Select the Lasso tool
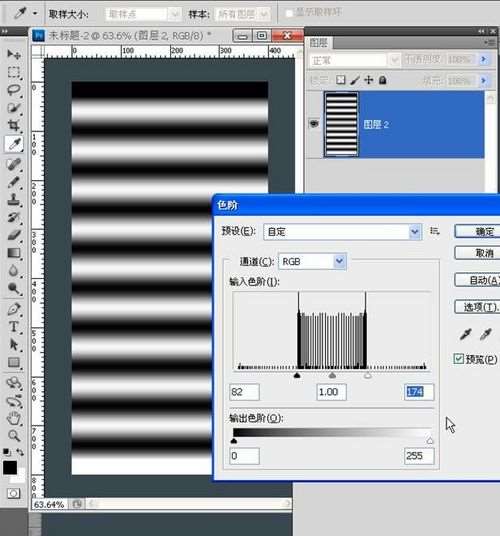 [14, 90]
